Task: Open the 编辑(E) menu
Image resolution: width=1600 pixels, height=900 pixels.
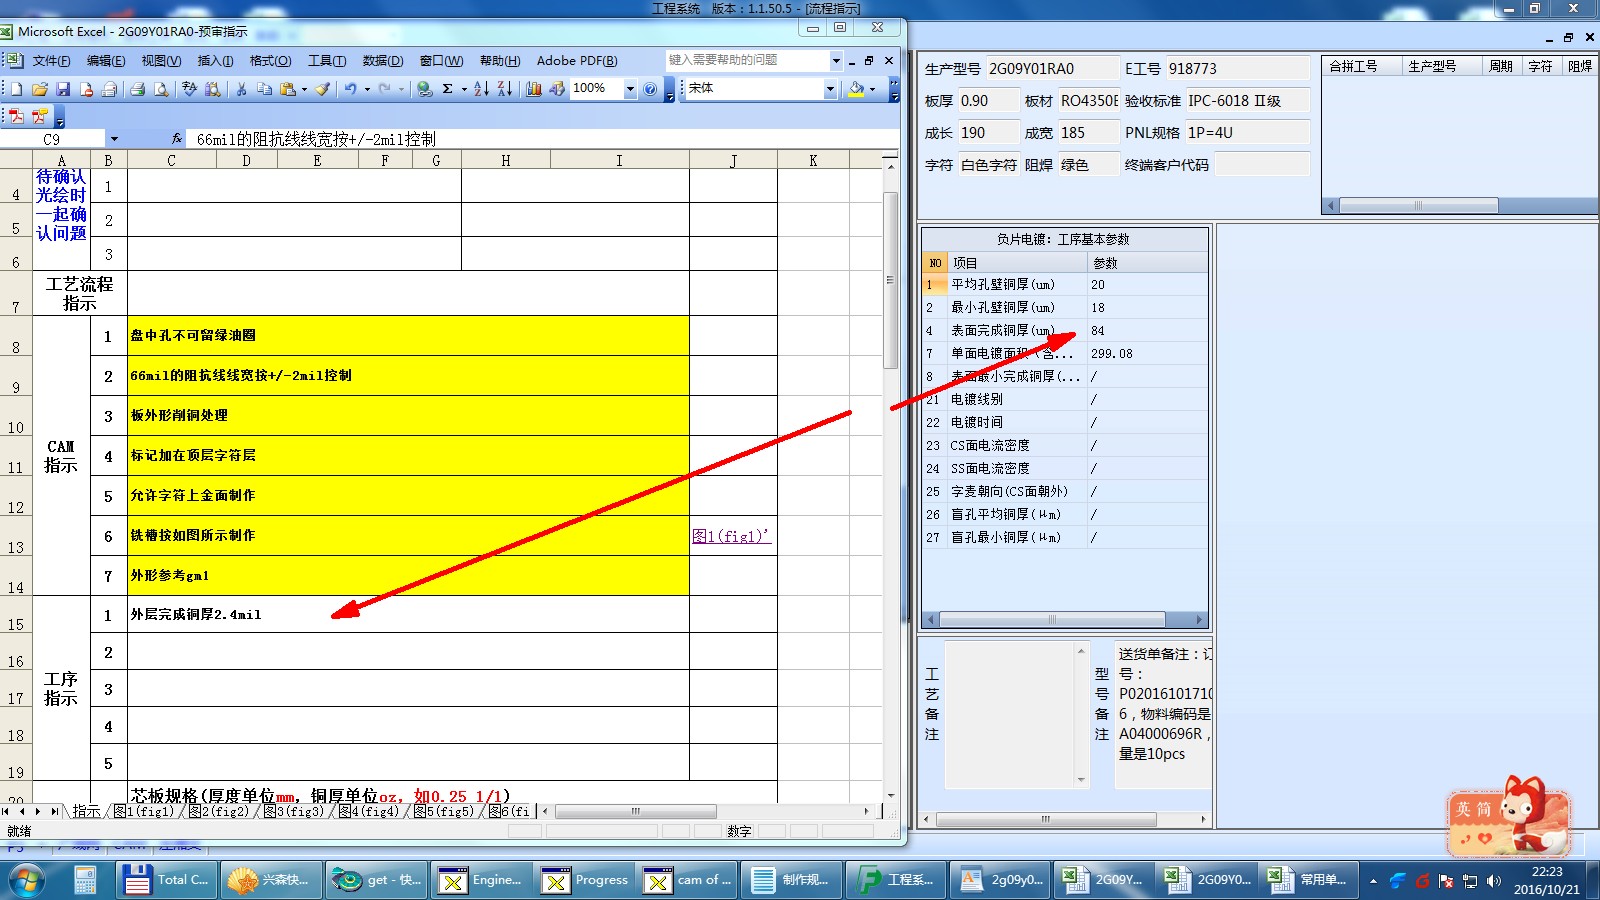Action: tap(106, 60)
